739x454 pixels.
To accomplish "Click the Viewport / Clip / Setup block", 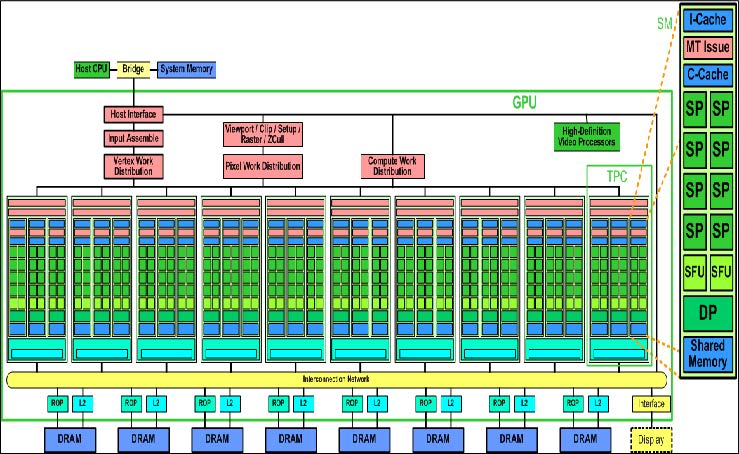I will tap(261, 135).
